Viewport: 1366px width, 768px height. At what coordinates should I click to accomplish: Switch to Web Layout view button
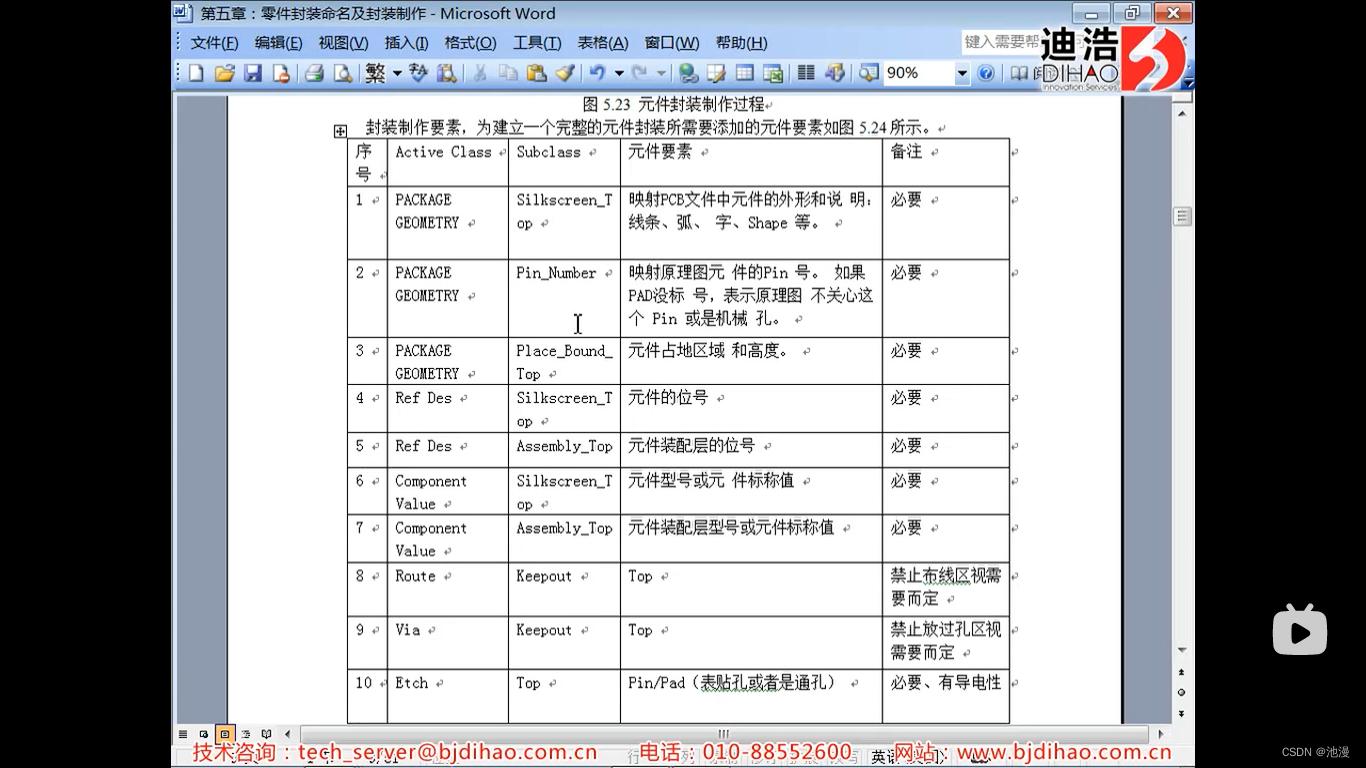pos(204,734)
